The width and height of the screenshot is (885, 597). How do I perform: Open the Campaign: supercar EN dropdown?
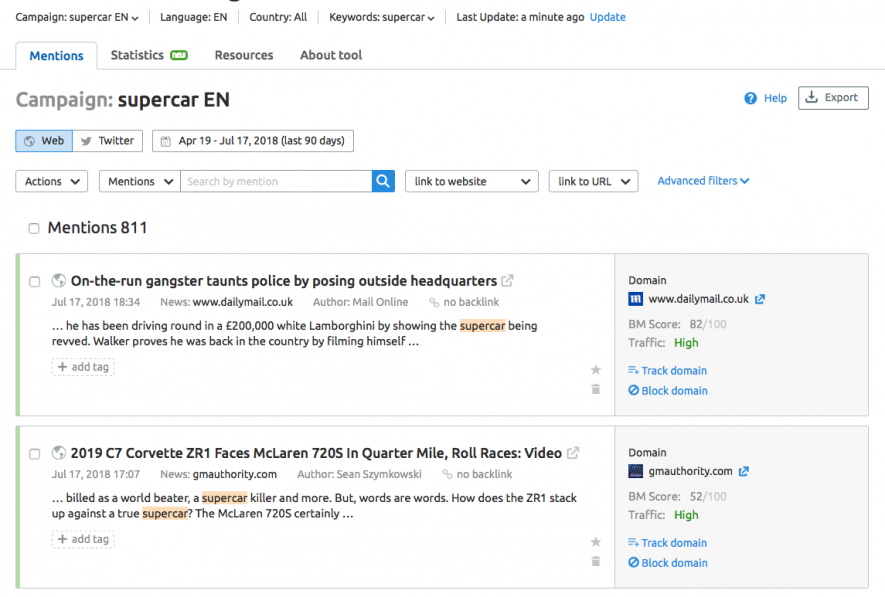tap(77, 17)
